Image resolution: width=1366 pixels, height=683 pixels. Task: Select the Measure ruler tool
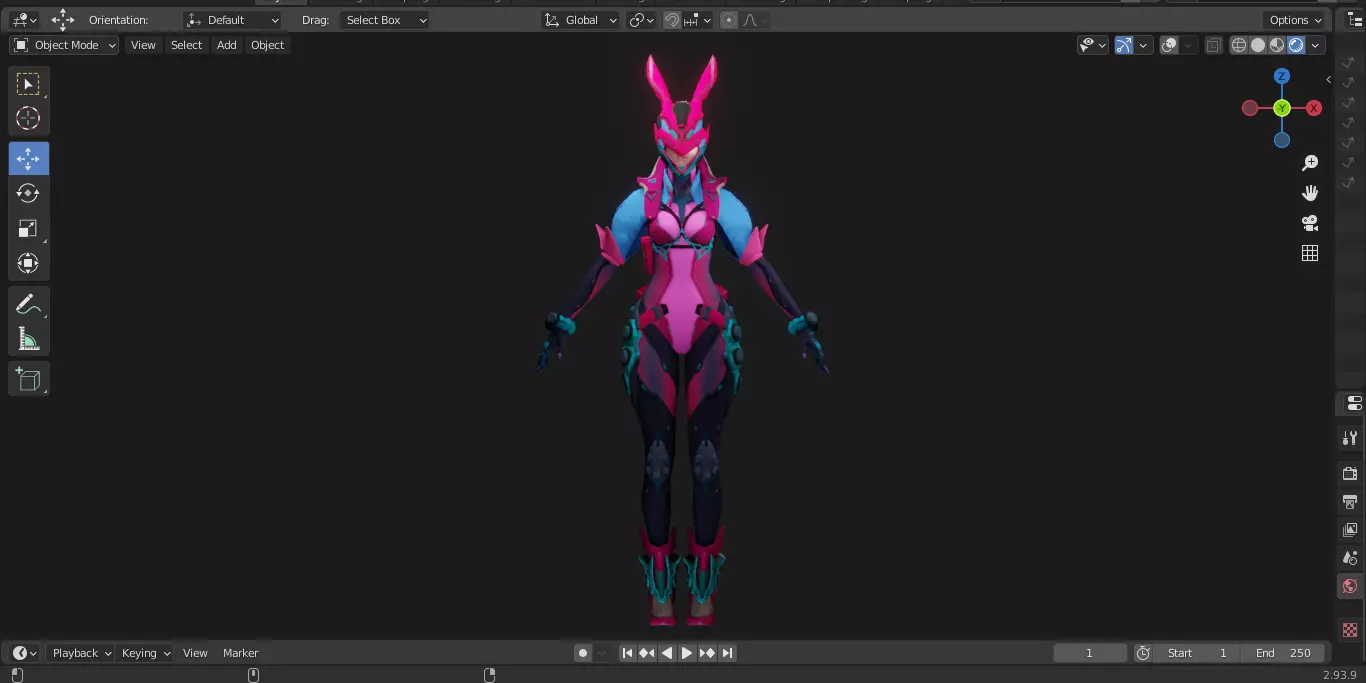point(28,339)
